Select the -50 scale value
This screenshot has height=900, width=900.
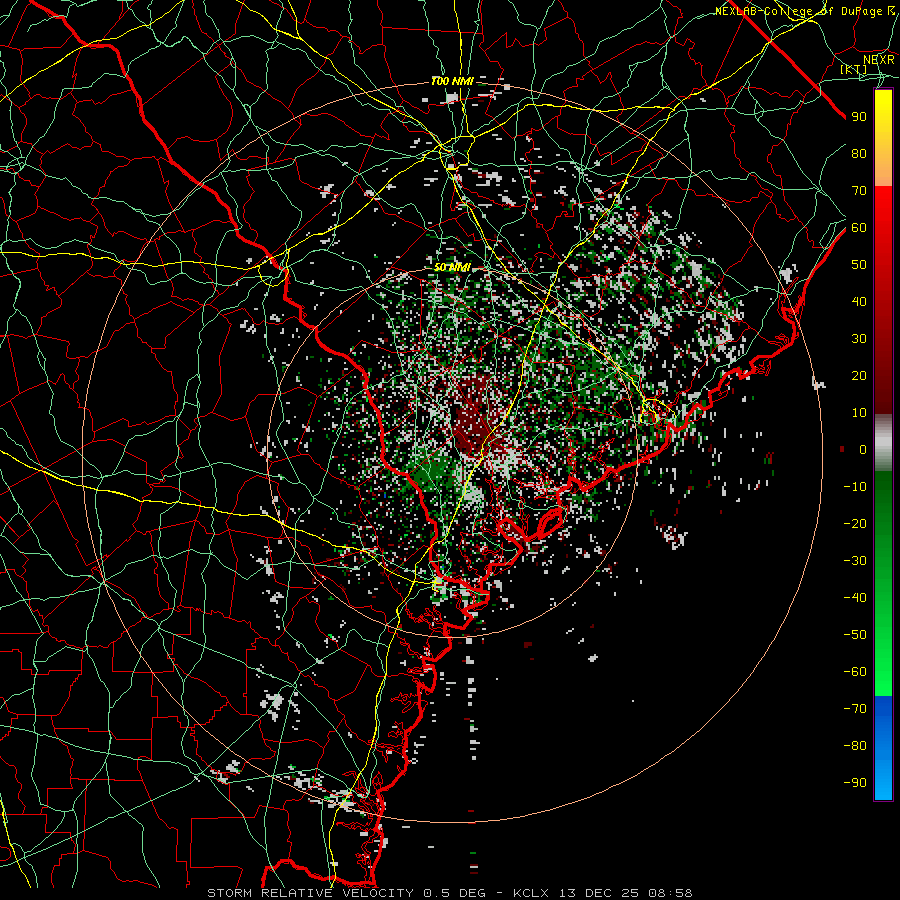pyautogui.click(x=855, y=635)
